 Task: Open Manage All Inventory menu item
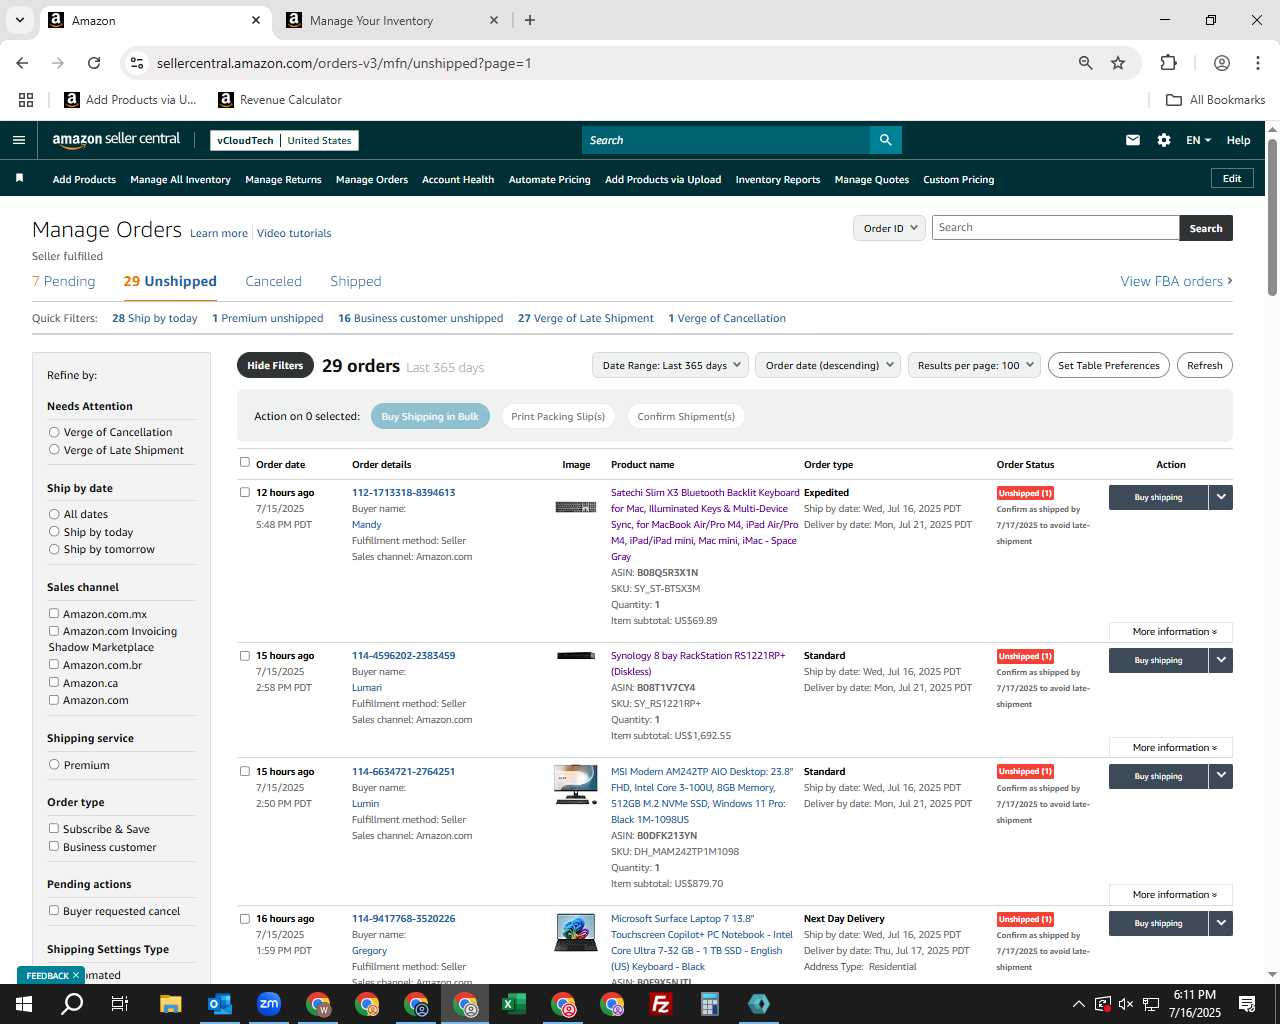(180, 179)
